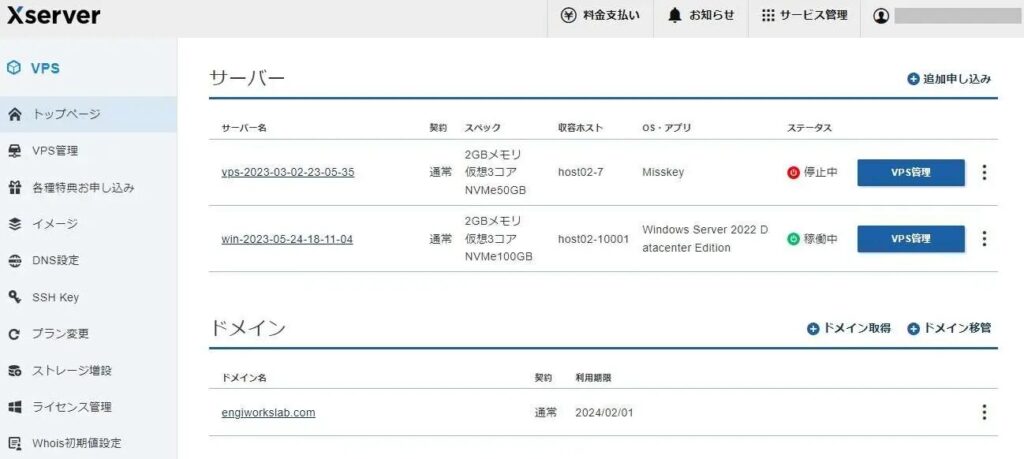
Task: Click the NVMe50GB spec text
Action: click(x=496, y=191)
